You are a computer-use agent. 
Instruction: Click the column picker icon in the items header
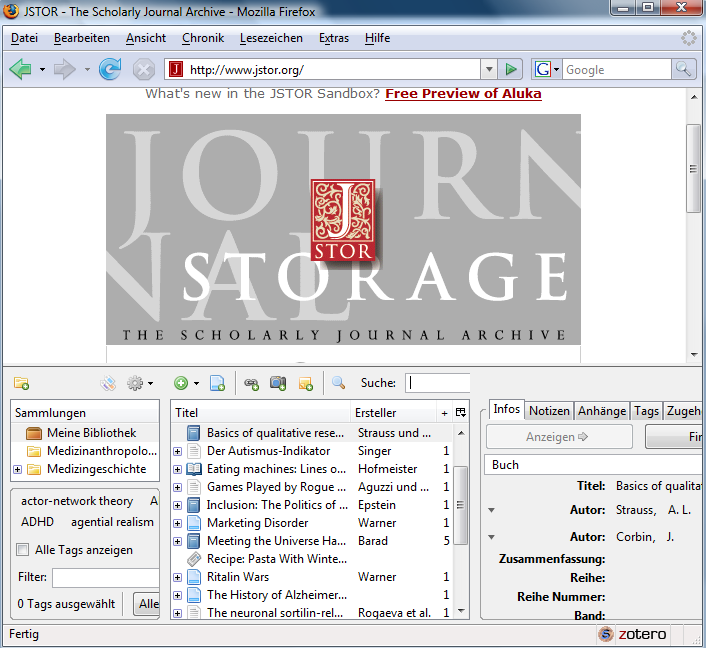tap(461, 412)
